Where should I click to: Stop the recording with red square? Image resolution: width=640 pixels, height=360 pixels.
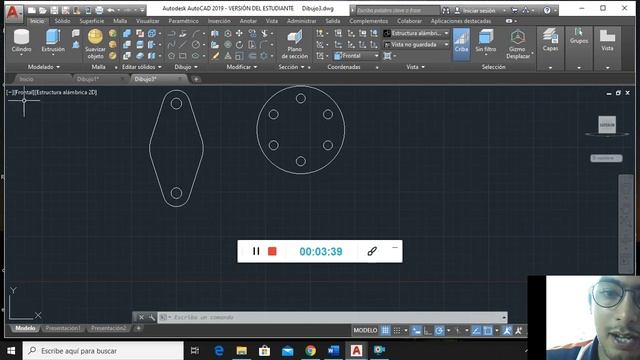click(272, 251)
